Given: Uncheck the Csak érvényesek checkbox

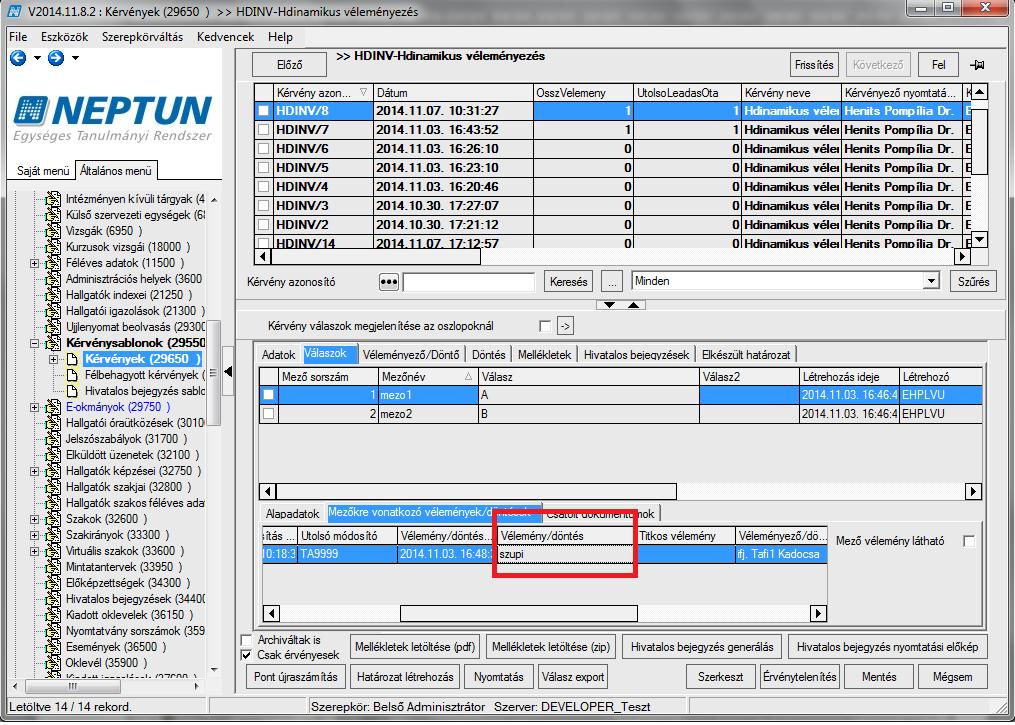Looking at the screenshot, I should coord(246,655).
